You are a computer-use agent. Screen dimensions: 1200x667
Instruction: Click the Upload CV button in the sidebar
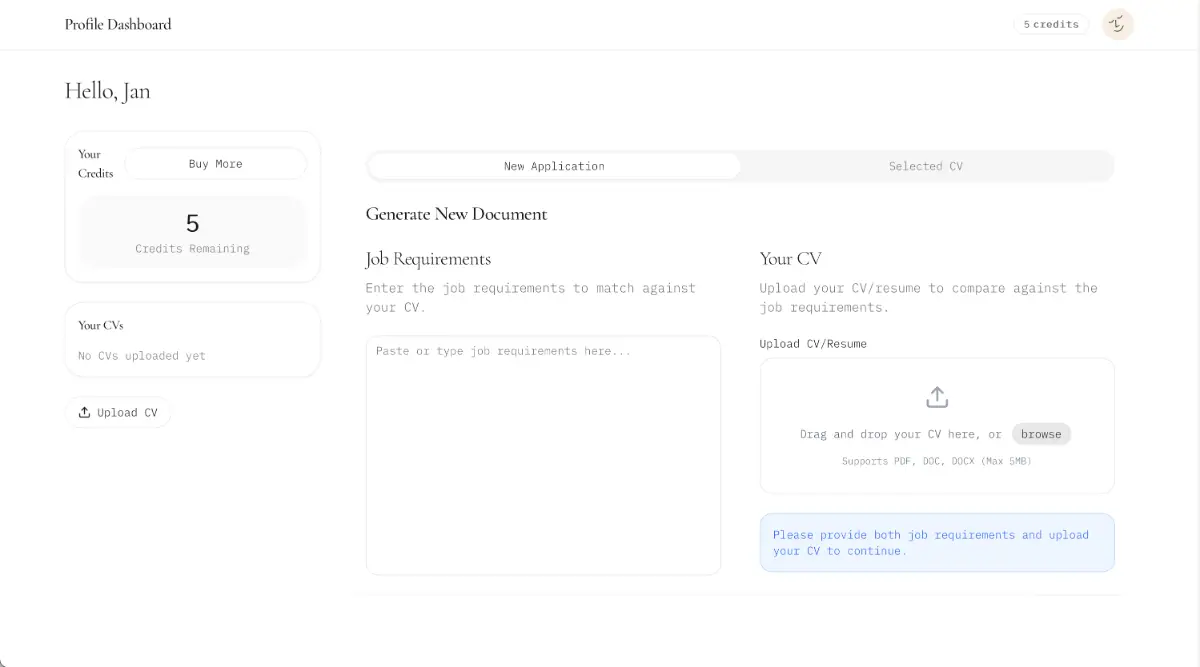click(x=118, y=412)
